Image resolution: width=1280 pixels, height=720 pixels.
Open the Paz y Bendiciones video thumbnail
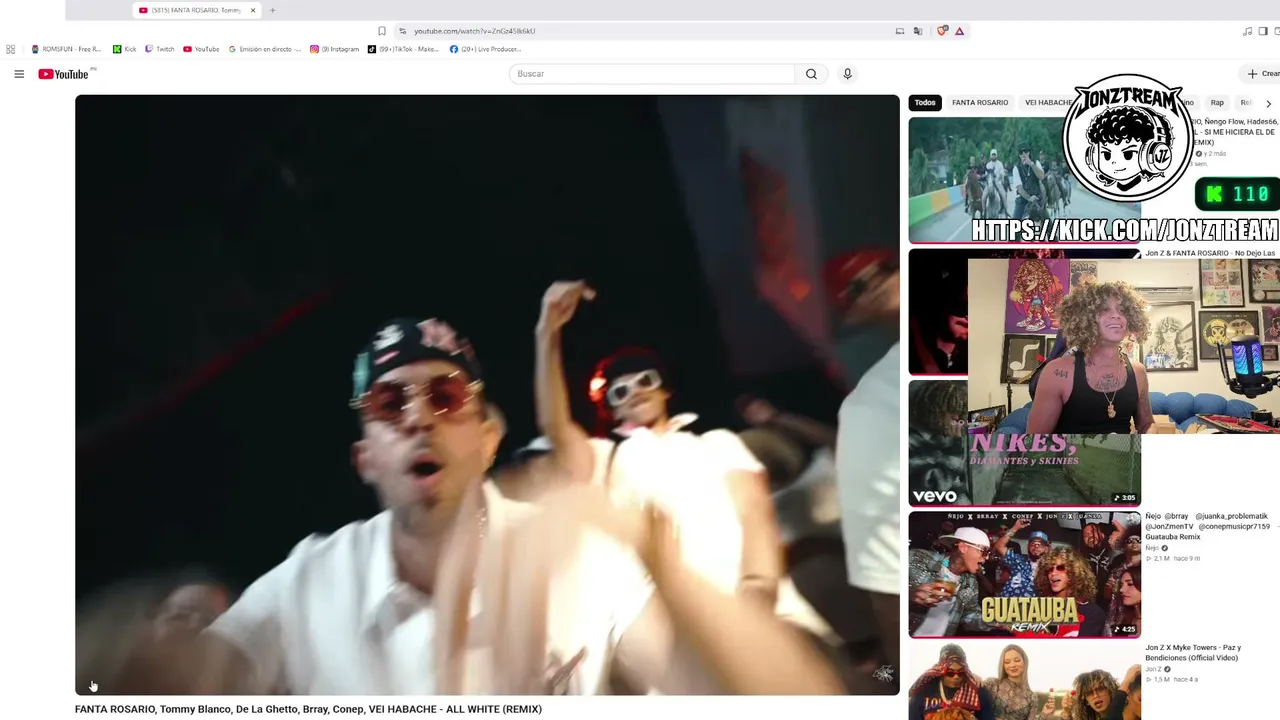pyautogui.click(x=1024, y=681)
